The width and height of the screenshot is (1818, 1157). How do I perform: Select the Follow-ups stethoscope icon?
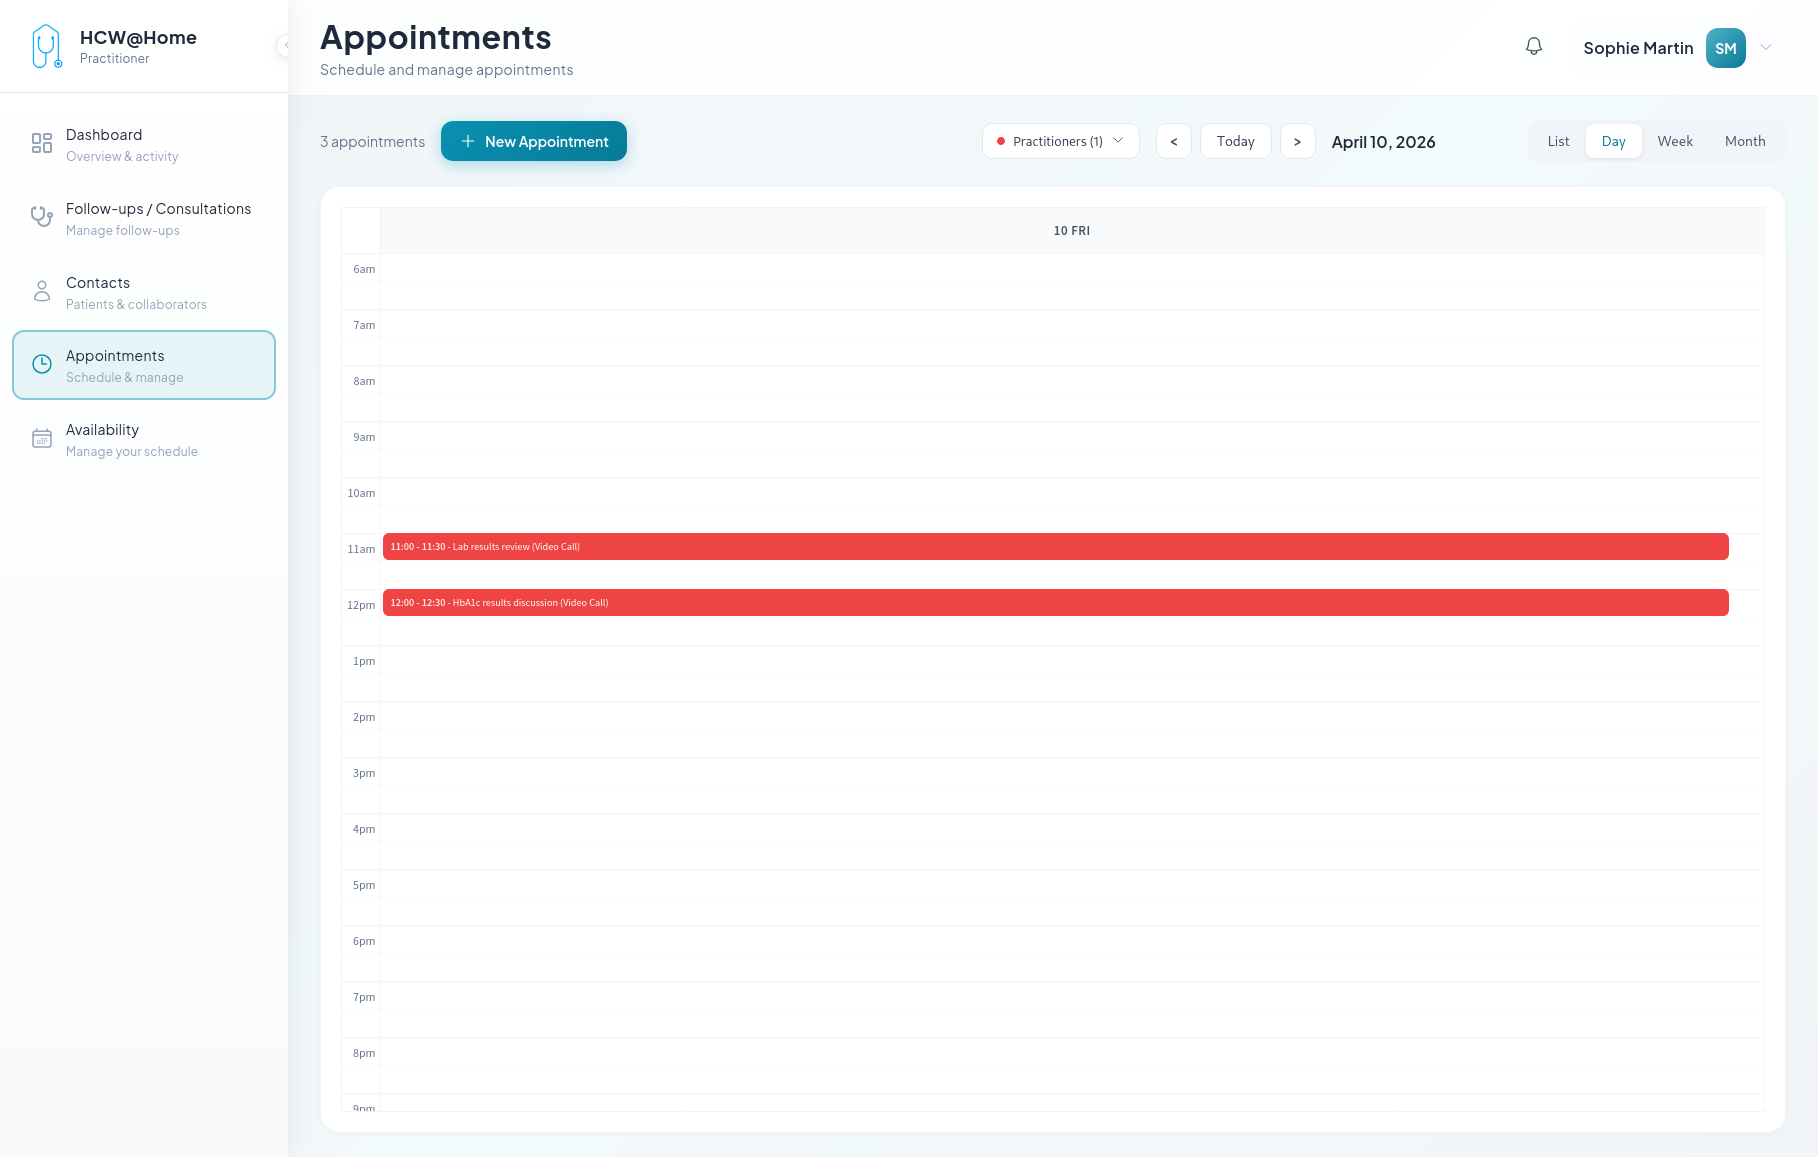pos(41,217)
